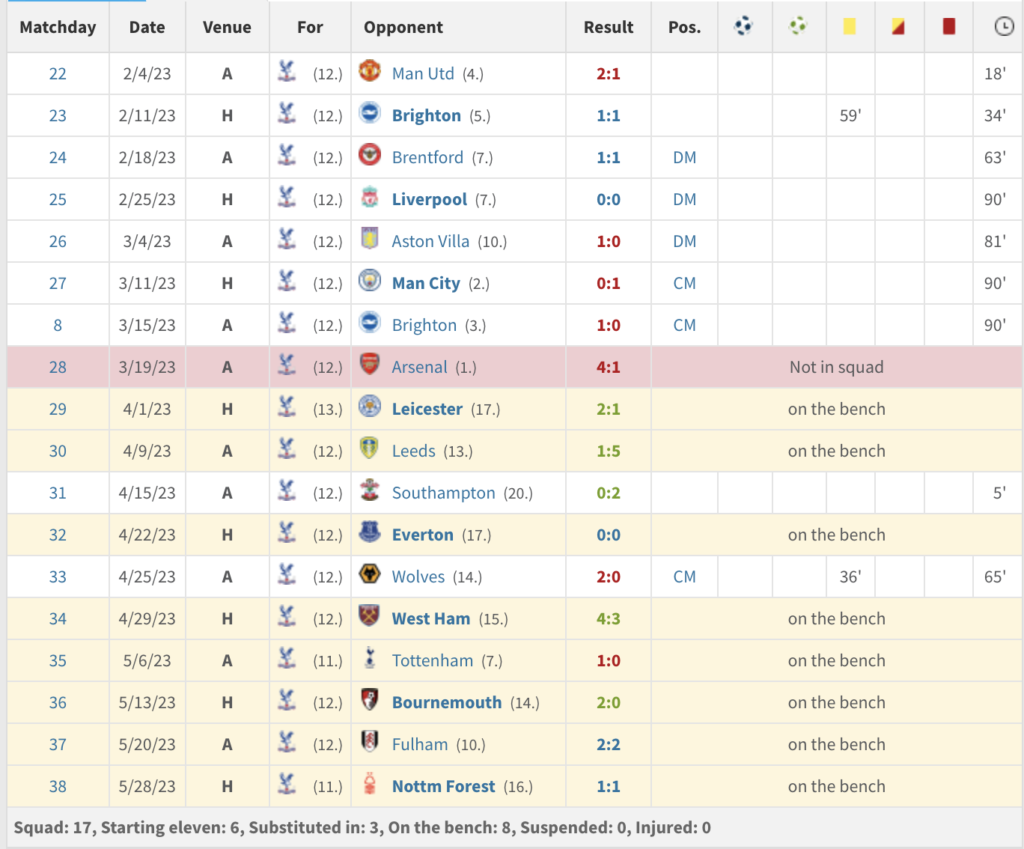
Task: Click CM position in Wolves row
Action: [684, 577]
